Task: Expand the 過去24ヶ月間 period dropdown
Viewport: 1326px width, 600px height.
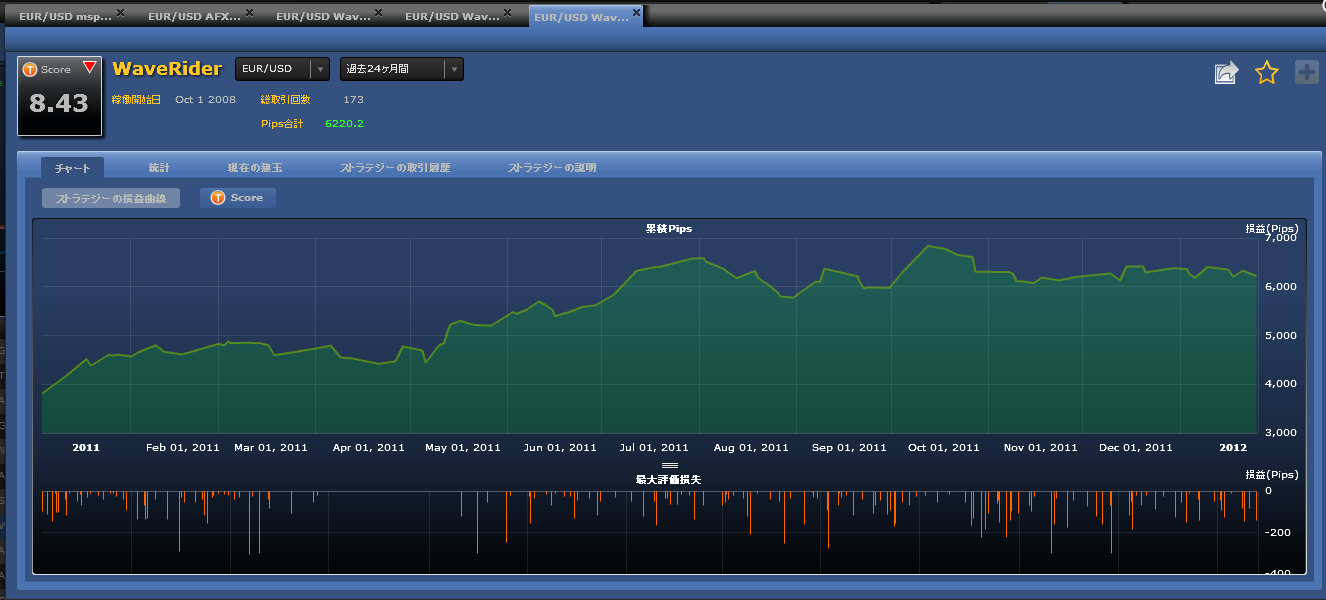Action: click(401, 69)
